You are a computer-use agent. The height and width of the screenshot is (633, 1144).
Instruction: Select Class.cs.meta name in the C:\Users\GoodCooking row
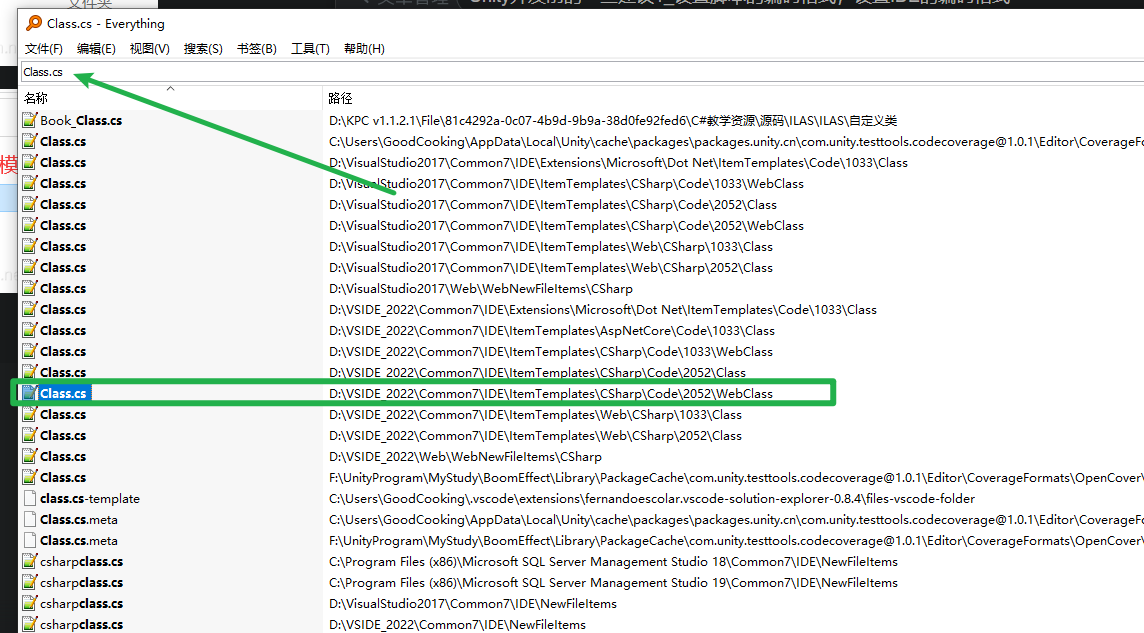pyautogui.click(x=79, y=520)
